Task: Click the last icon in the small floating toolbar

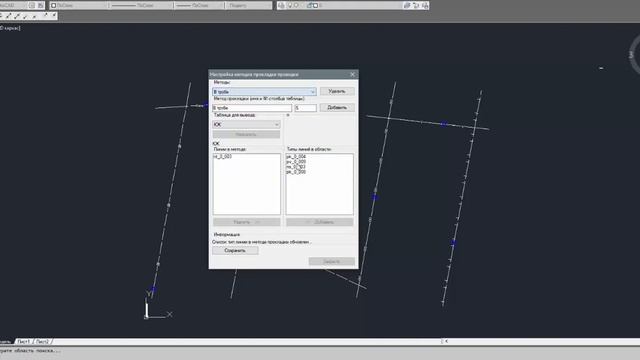Action: click(x=53, y=16)
